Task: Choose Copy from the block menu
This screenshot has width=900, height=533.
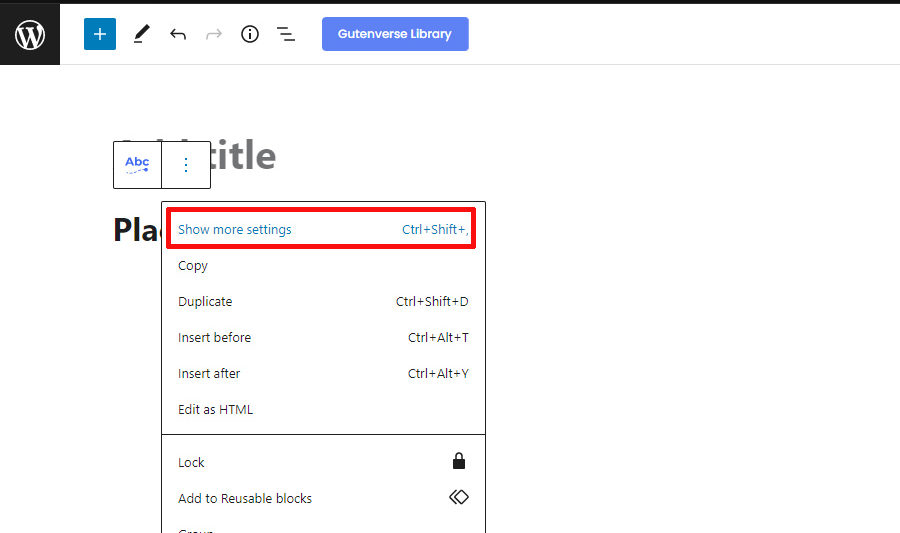Action: 323,266
